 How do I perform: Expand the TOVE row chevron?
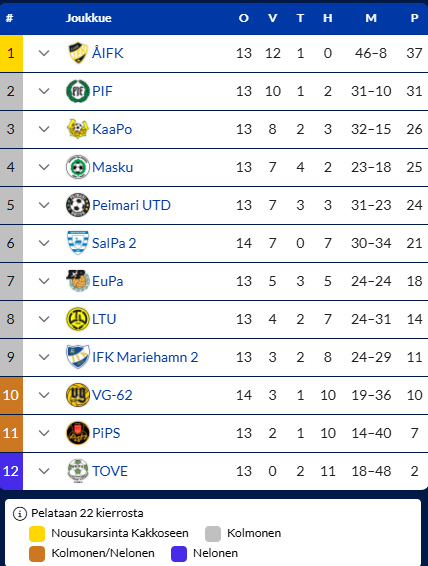click(44, 471)
